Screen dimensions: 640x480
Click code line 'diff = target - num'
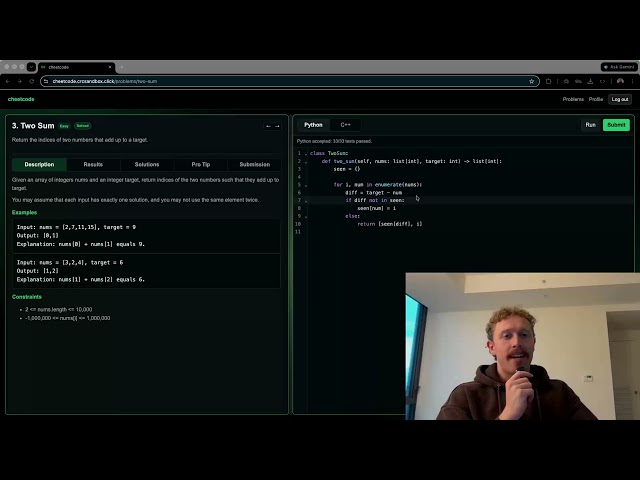373,193
